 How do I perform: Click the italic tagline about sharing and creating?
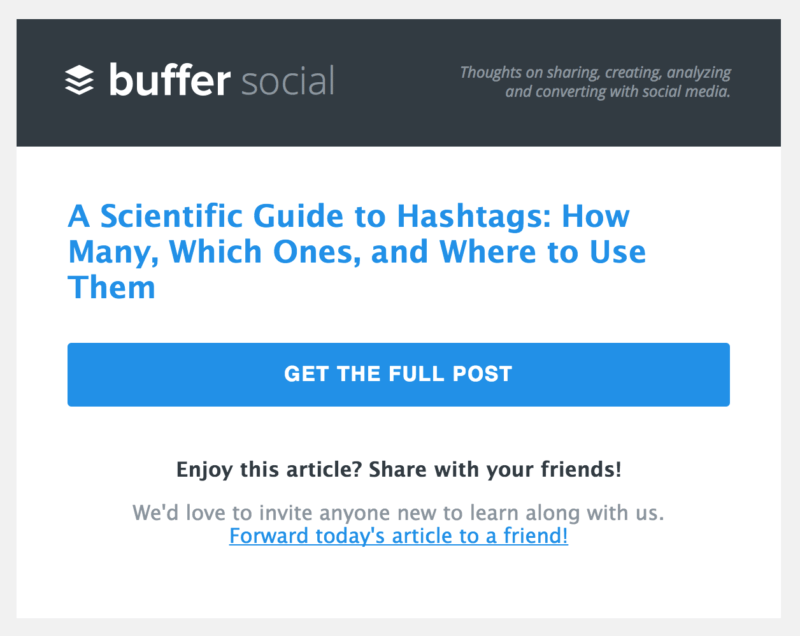594,81
